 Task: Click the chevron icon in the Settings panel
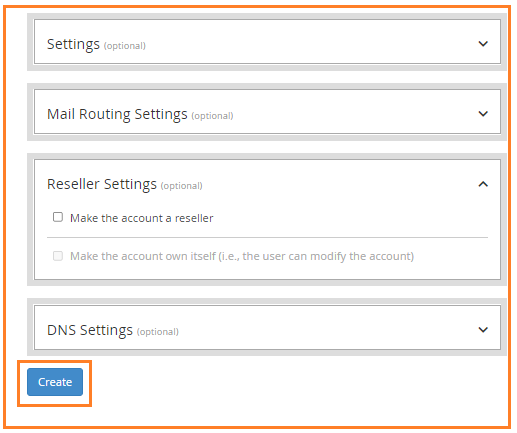click(483, 44)
